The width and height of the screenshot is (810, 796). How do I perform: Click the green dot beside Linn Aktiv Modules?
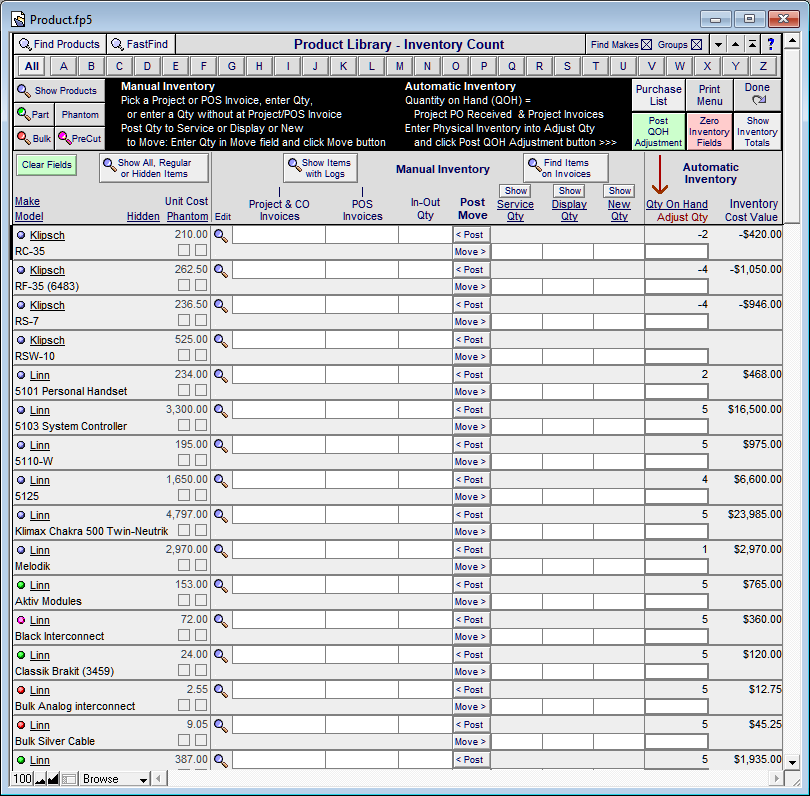(21, 585)
